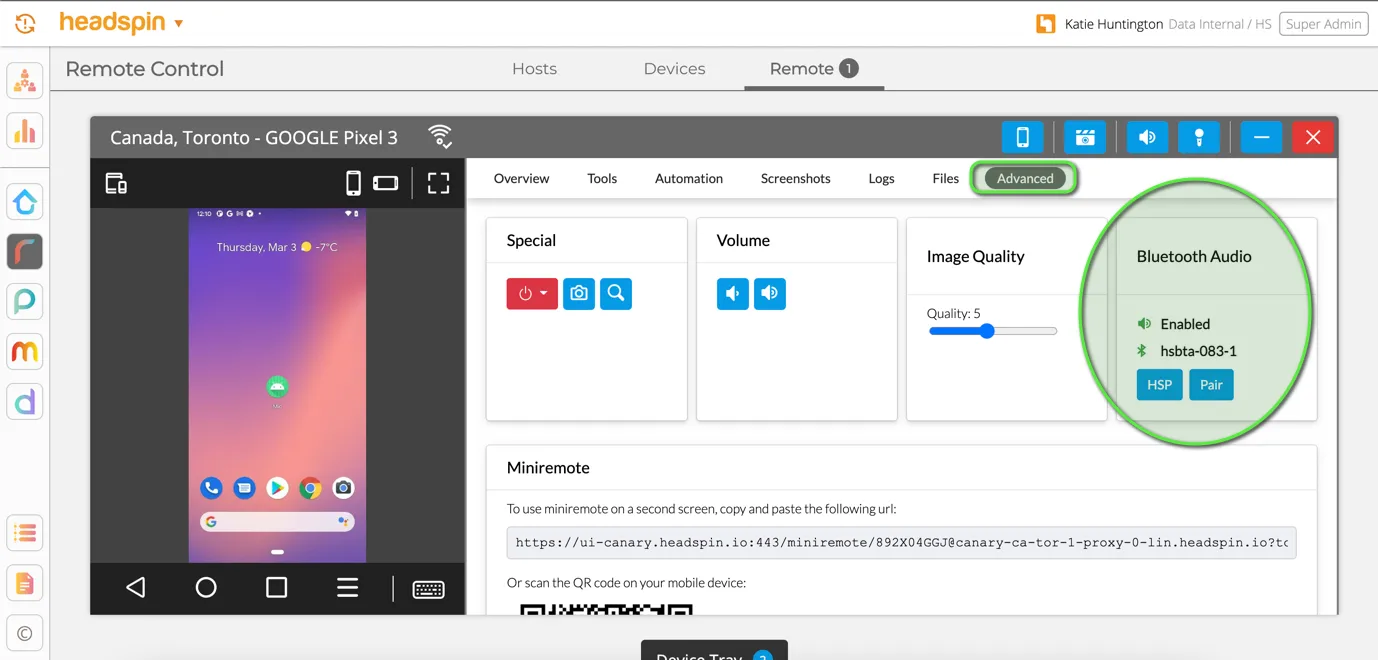Click the Katie Huntington user name
Screen dimensions: 1378x660
(x=1113, y=24)
